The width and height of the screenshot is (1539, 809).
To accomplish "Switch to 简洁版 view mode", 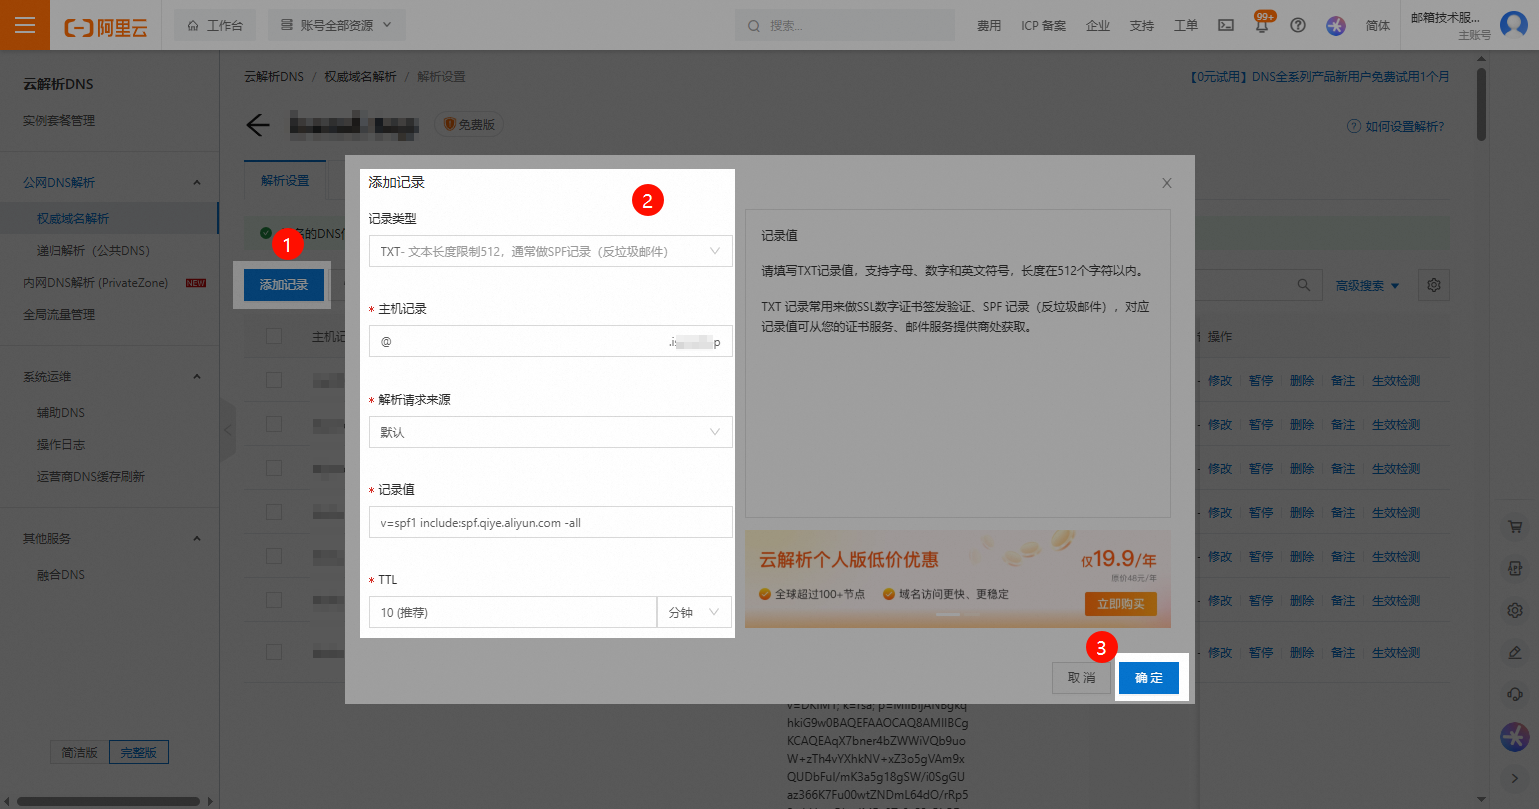I will point(79,752).
